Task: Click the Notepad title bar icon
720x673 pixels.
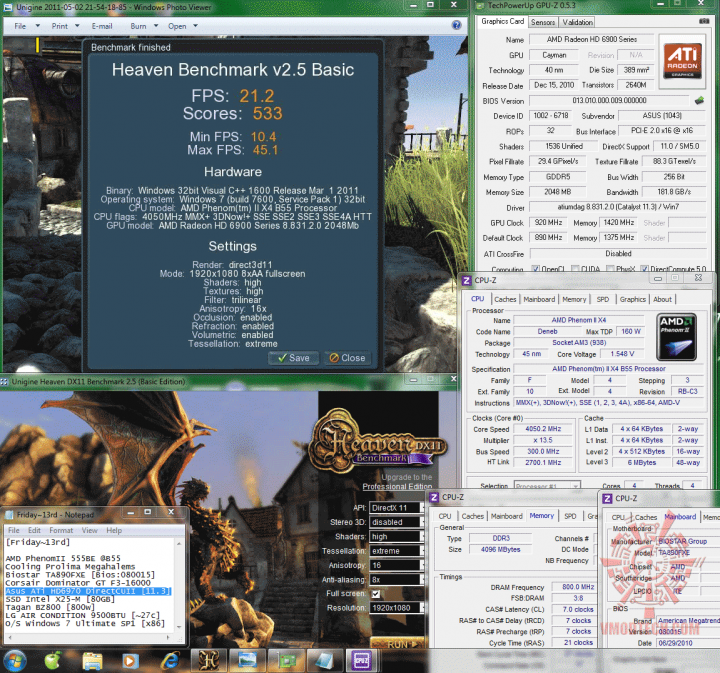Action: 9,515
